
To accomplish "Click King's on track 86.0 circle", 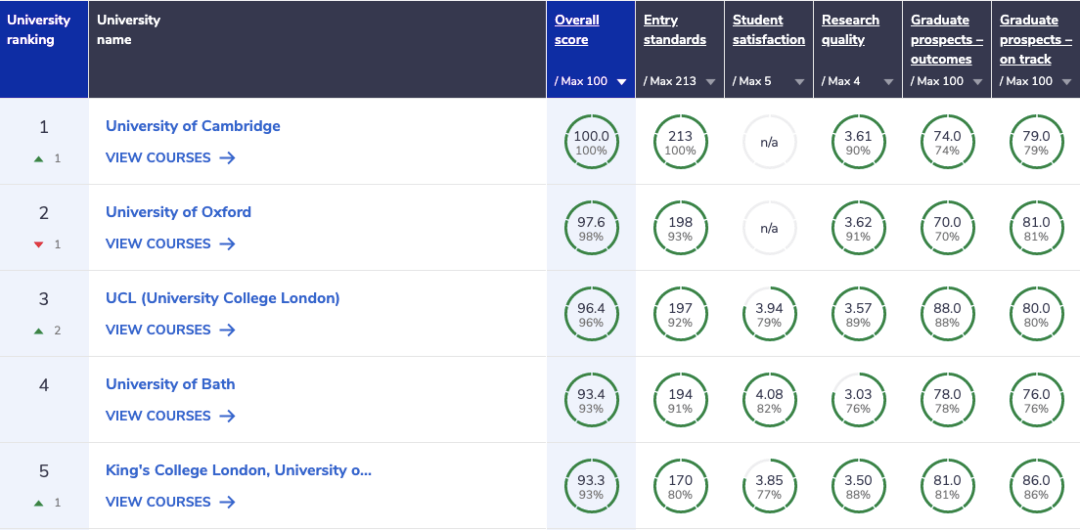I will (x=1036, y=487).
